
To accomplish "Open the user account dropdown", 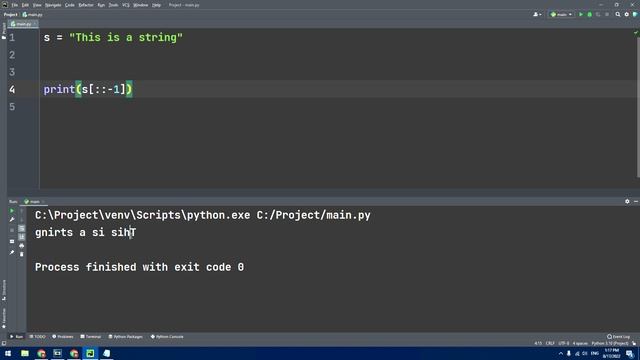I will 537,14.
